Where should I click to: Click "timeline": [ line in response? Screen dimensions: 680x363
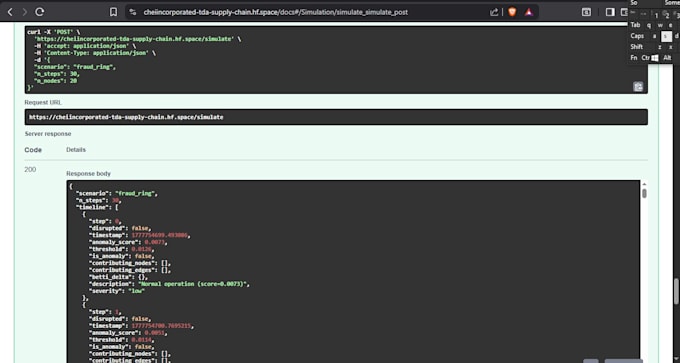97,207
